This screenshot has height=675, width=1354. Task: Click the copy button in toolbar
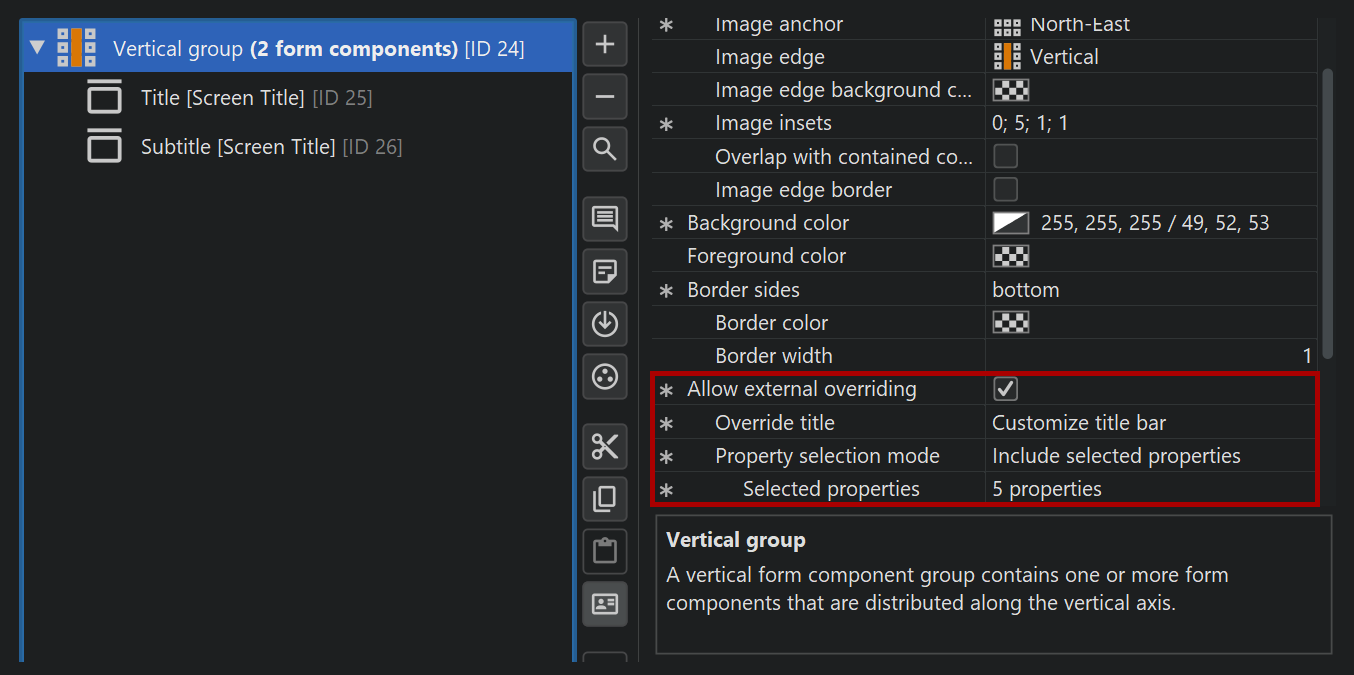(605, 498)
